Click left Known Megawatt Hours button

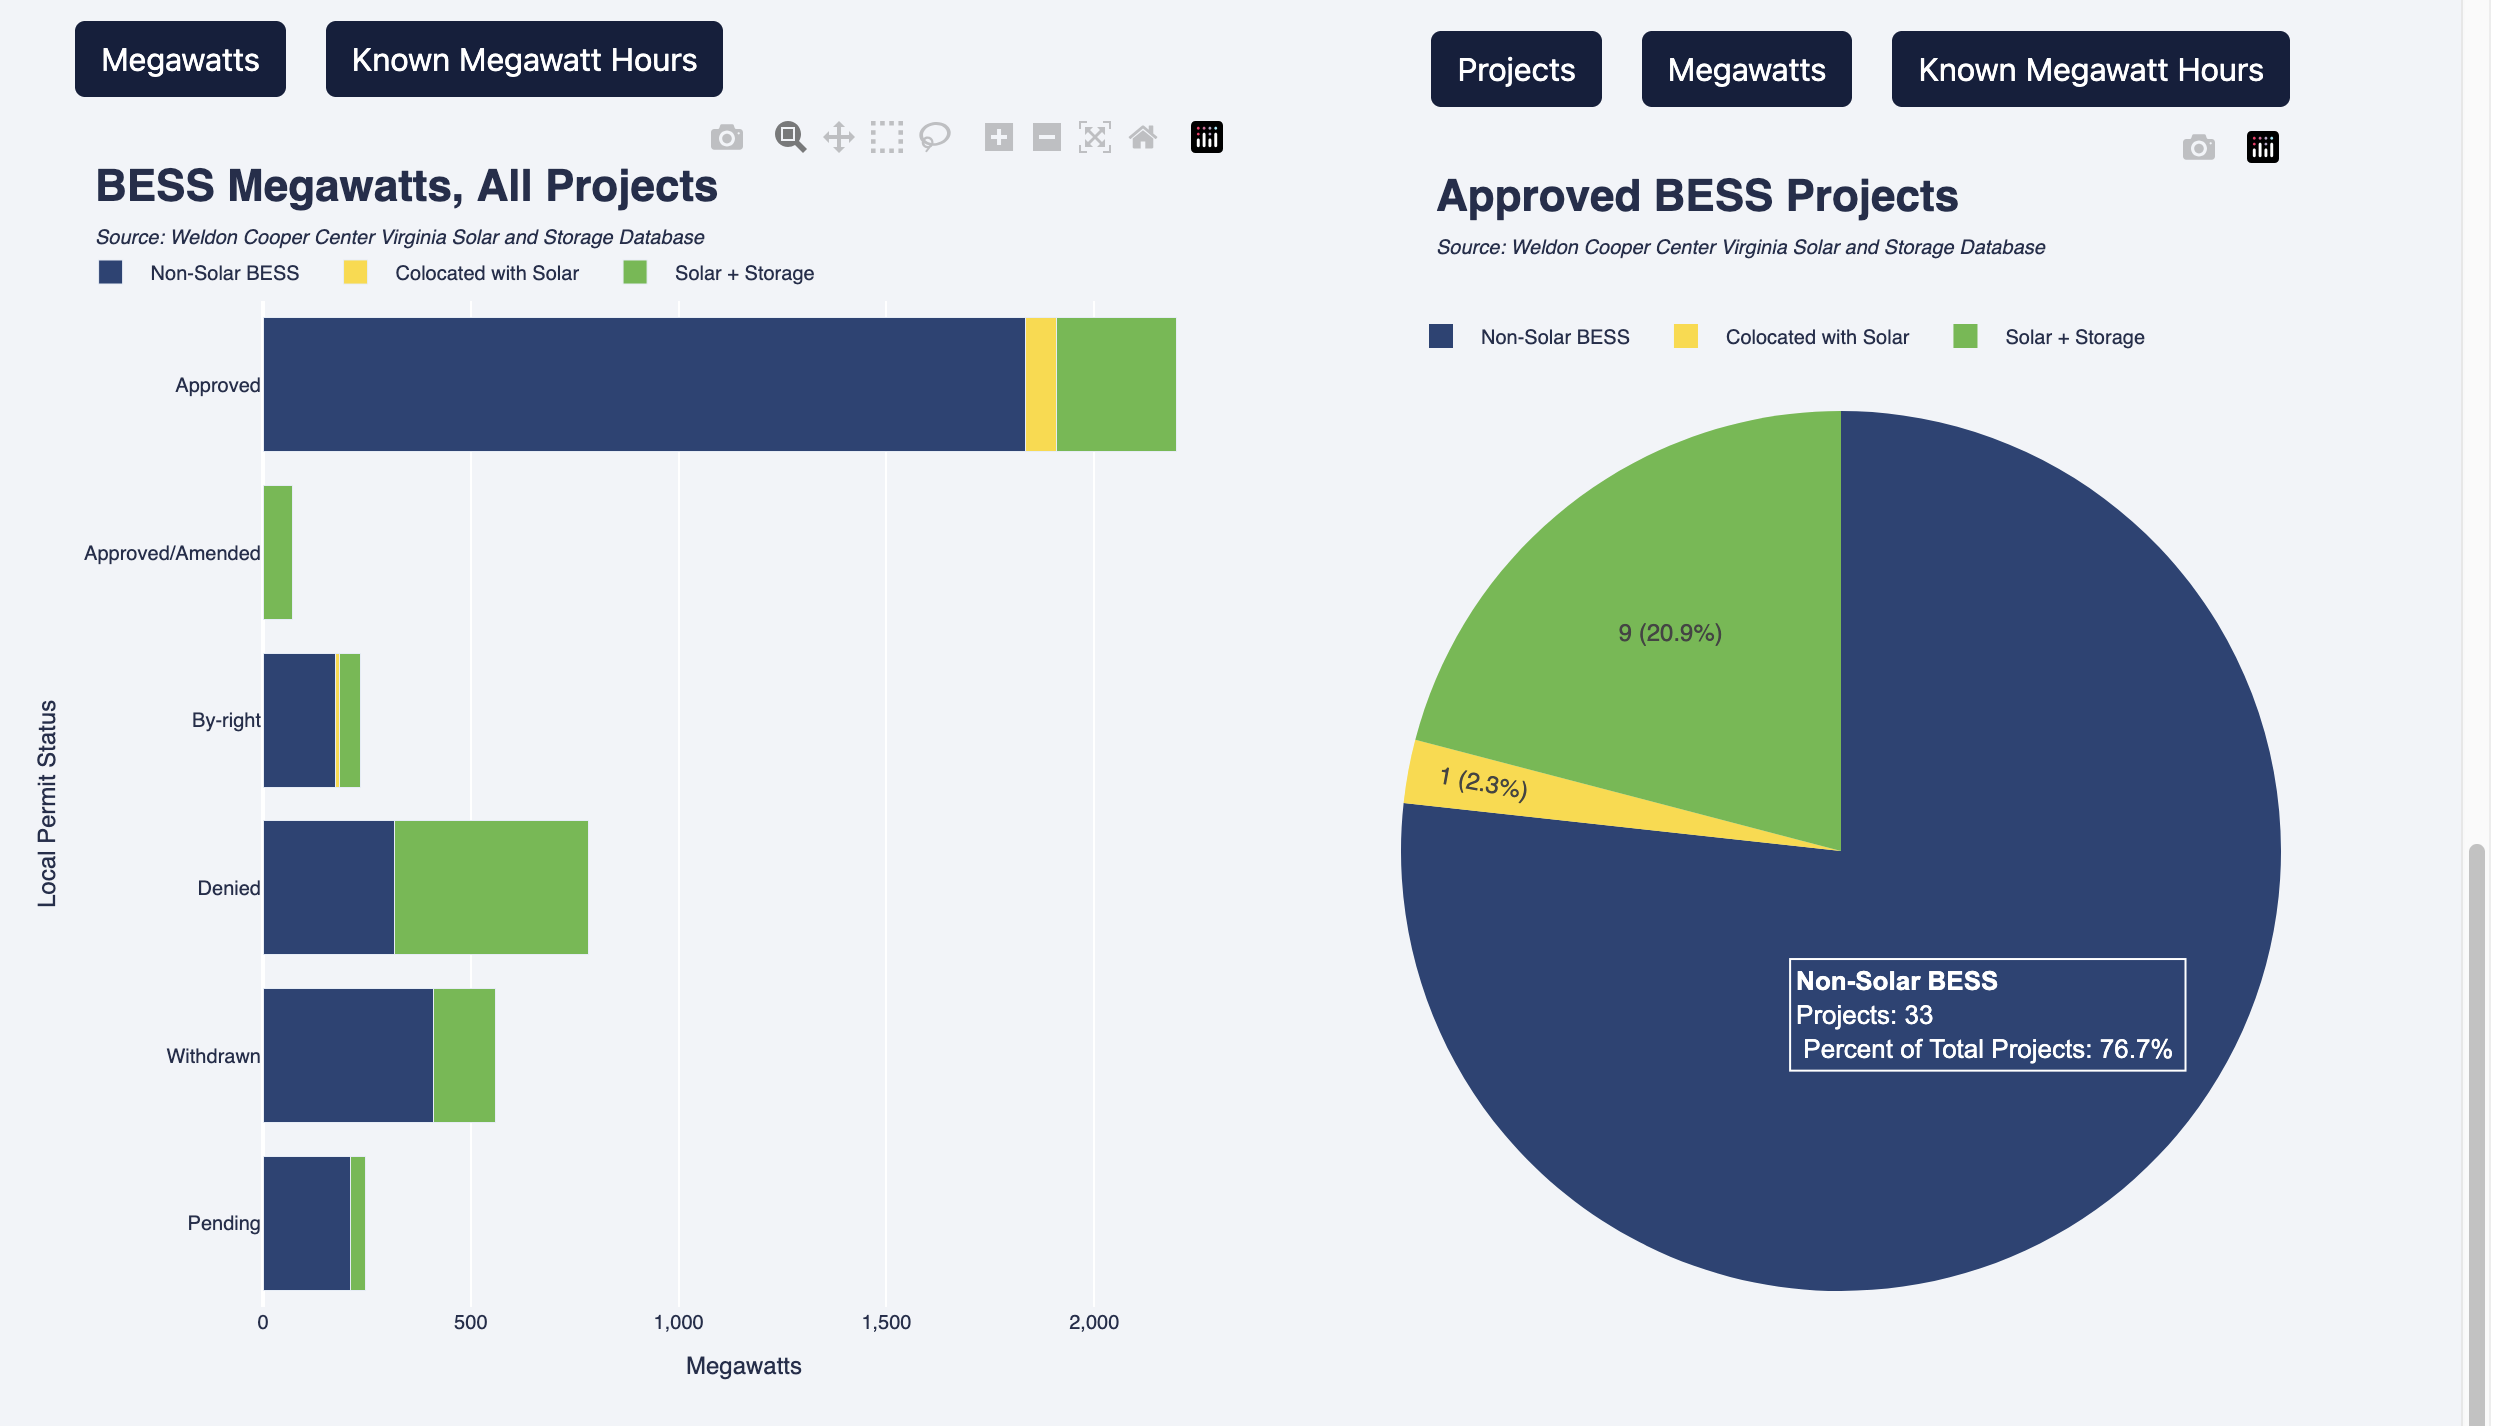point(524,59)
